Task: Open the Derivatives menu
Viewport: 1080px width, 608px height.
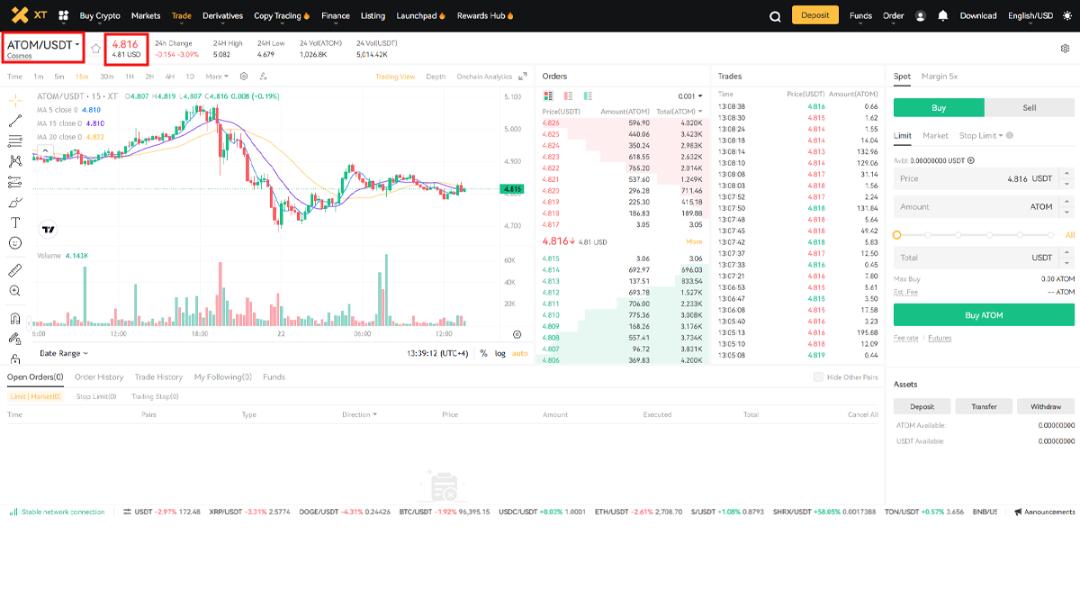Action: tap(222, 16)
